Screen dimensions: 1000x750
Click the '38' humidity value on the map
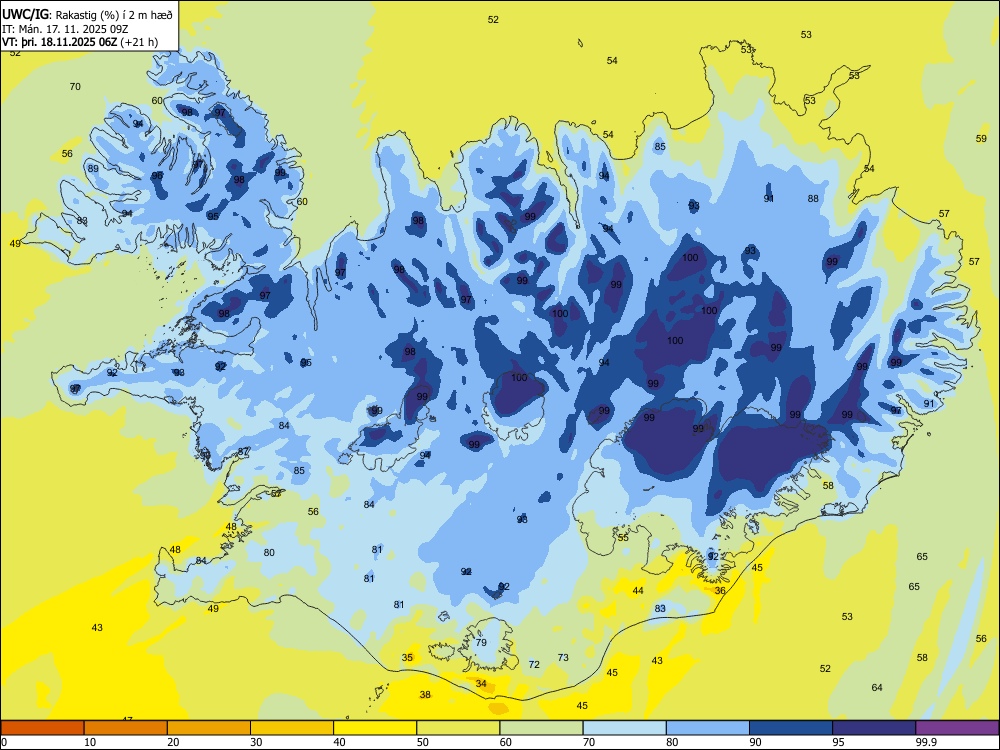tap(425, 695)
